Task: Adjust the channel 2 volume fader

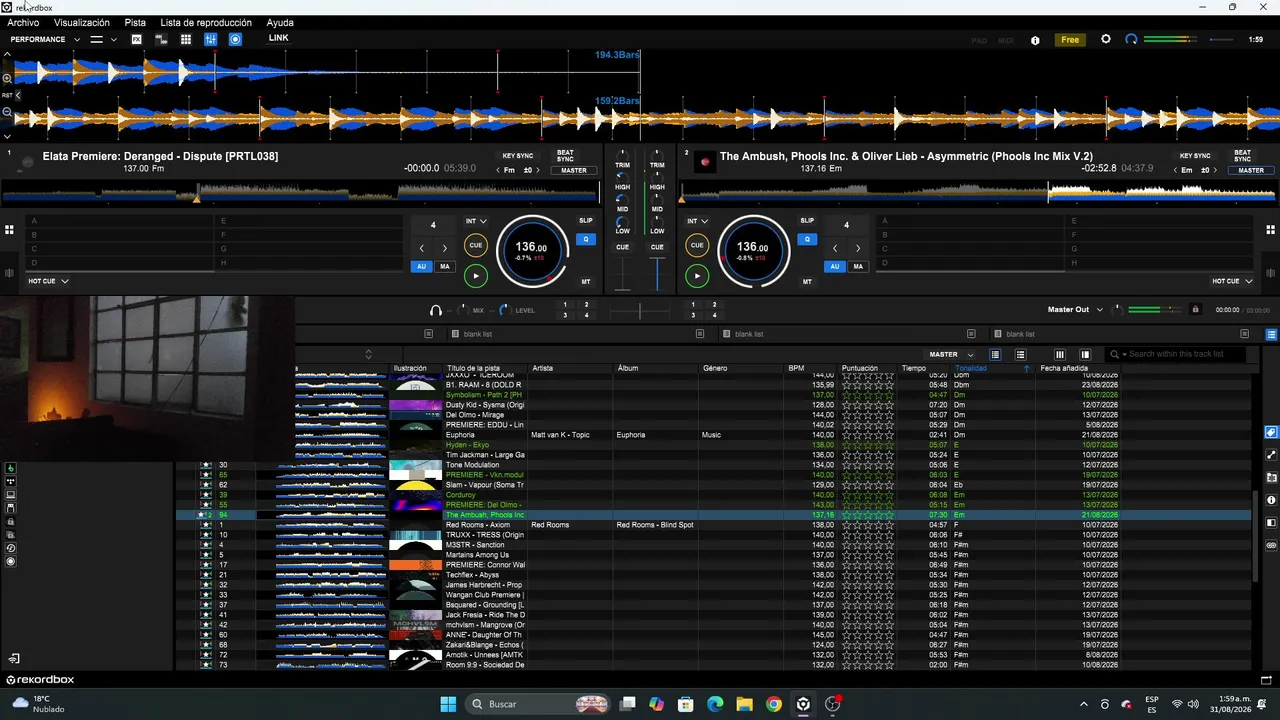Action: [657, 273]
